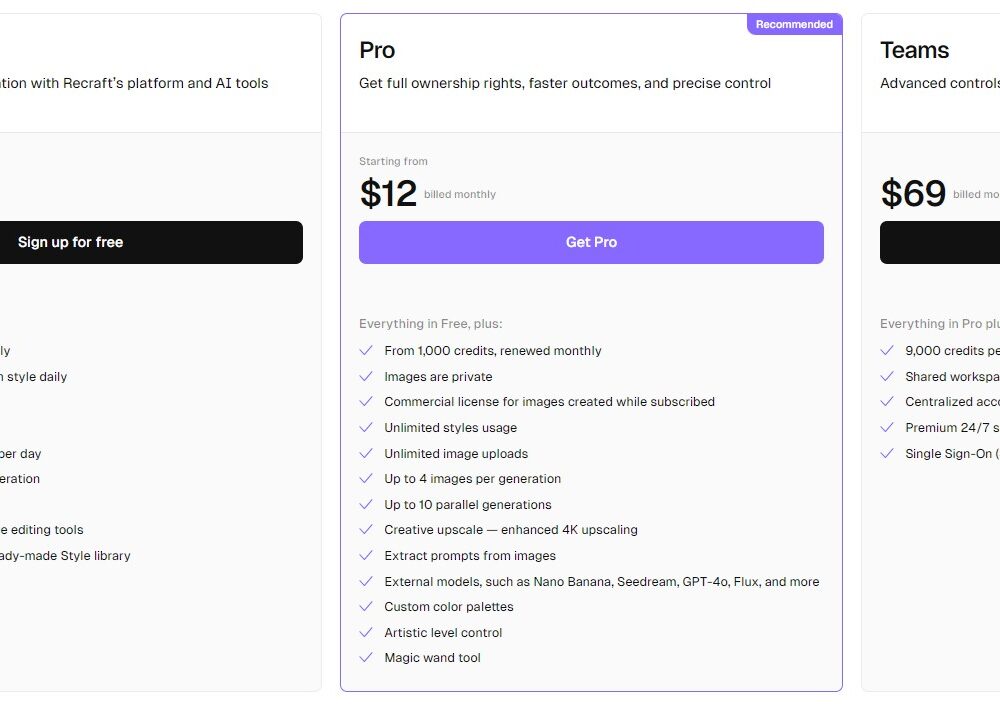Click checkmark beside Extract prompts from images
The width and height of the screenshot is (1000, 704).
point(366,556)
